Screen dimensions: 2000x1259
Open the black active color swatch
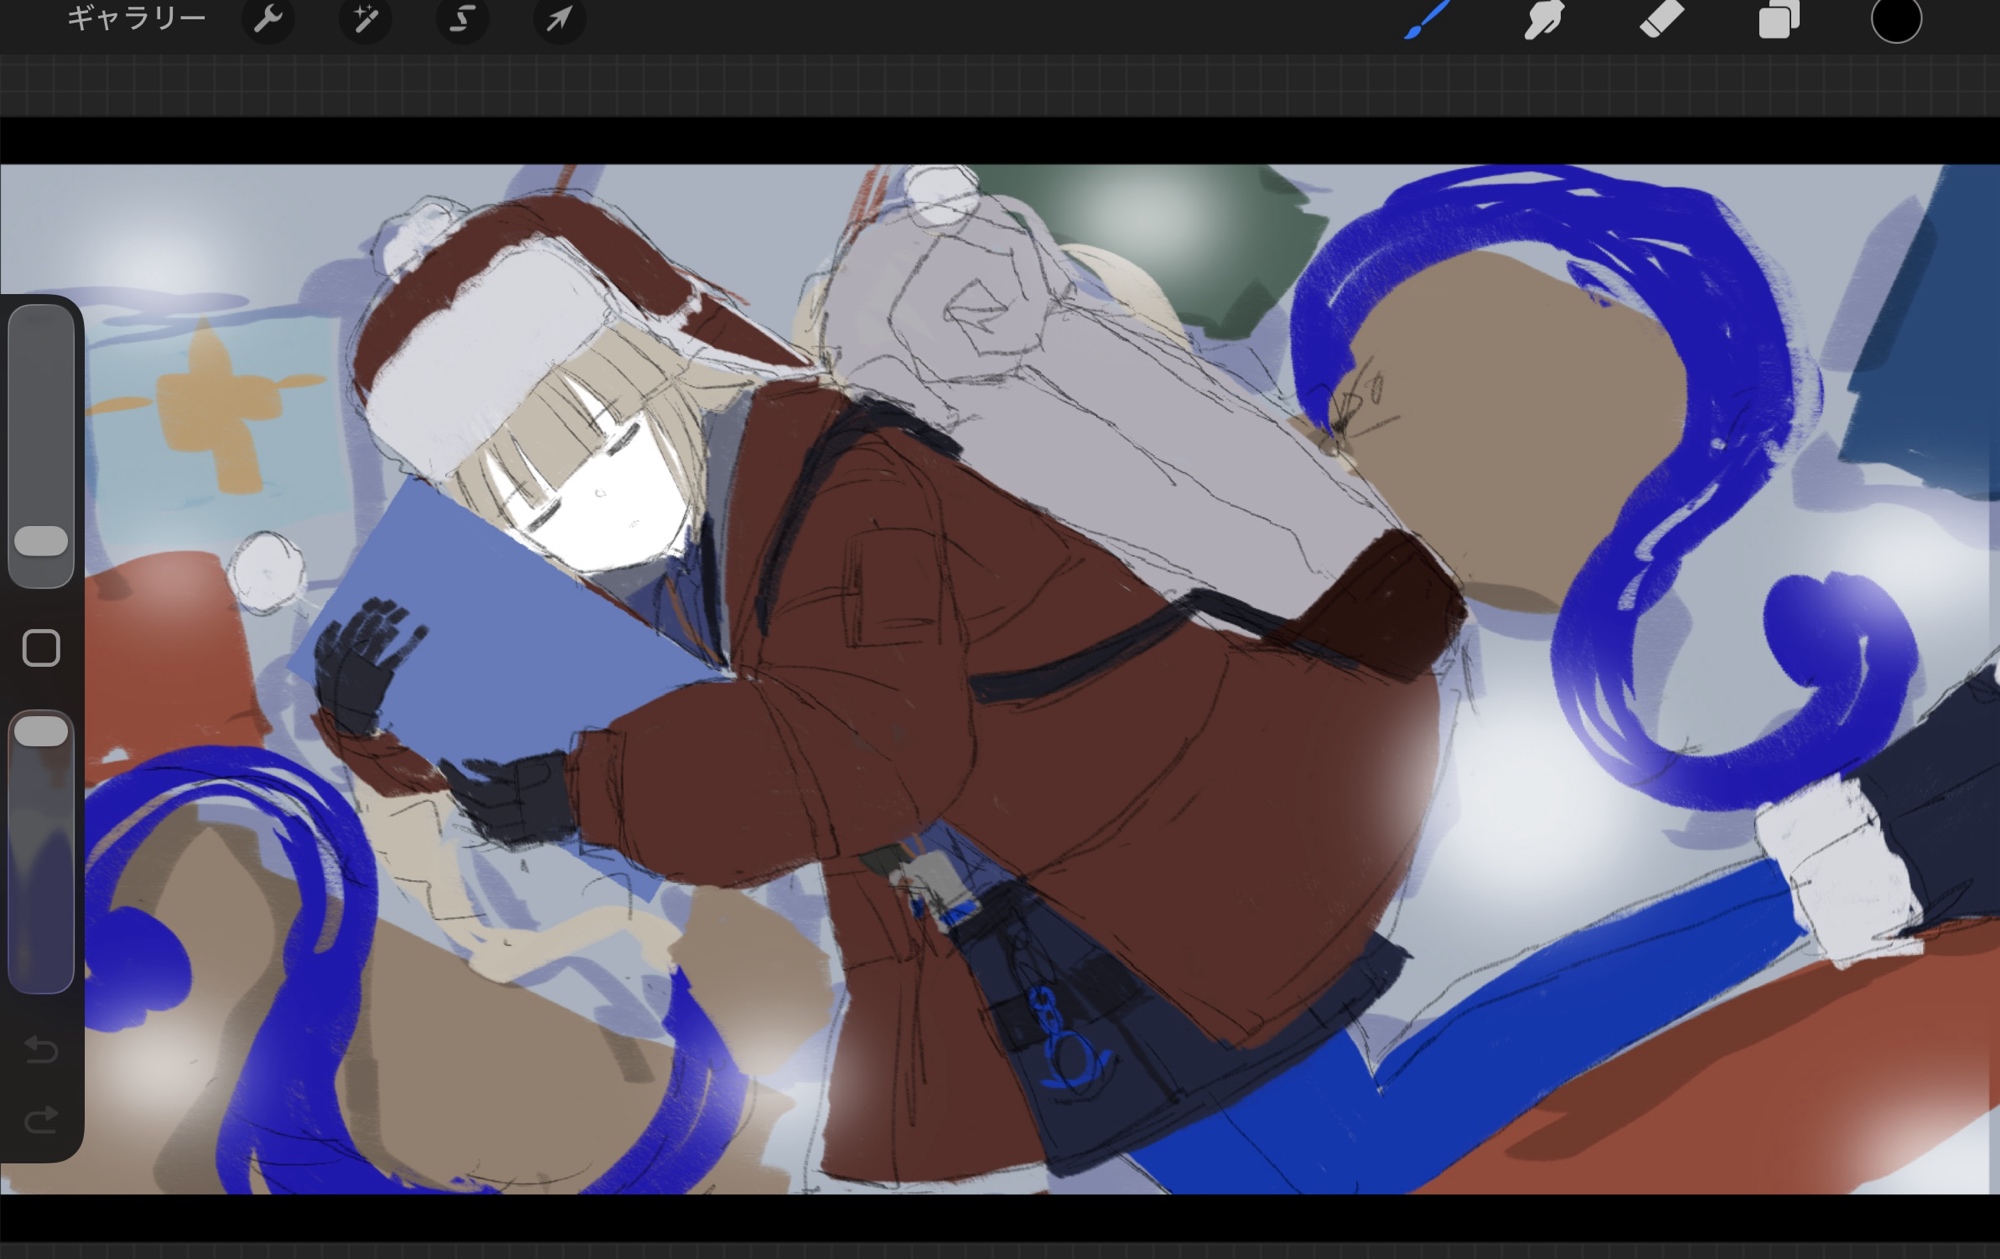pos(1895,19)
